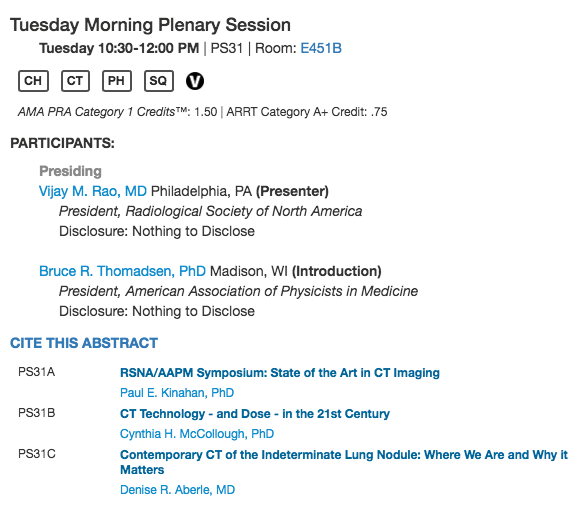Viewport: 585px width, 521px height.
Task: Click the CT category badge icon
Action: [75, 81]
